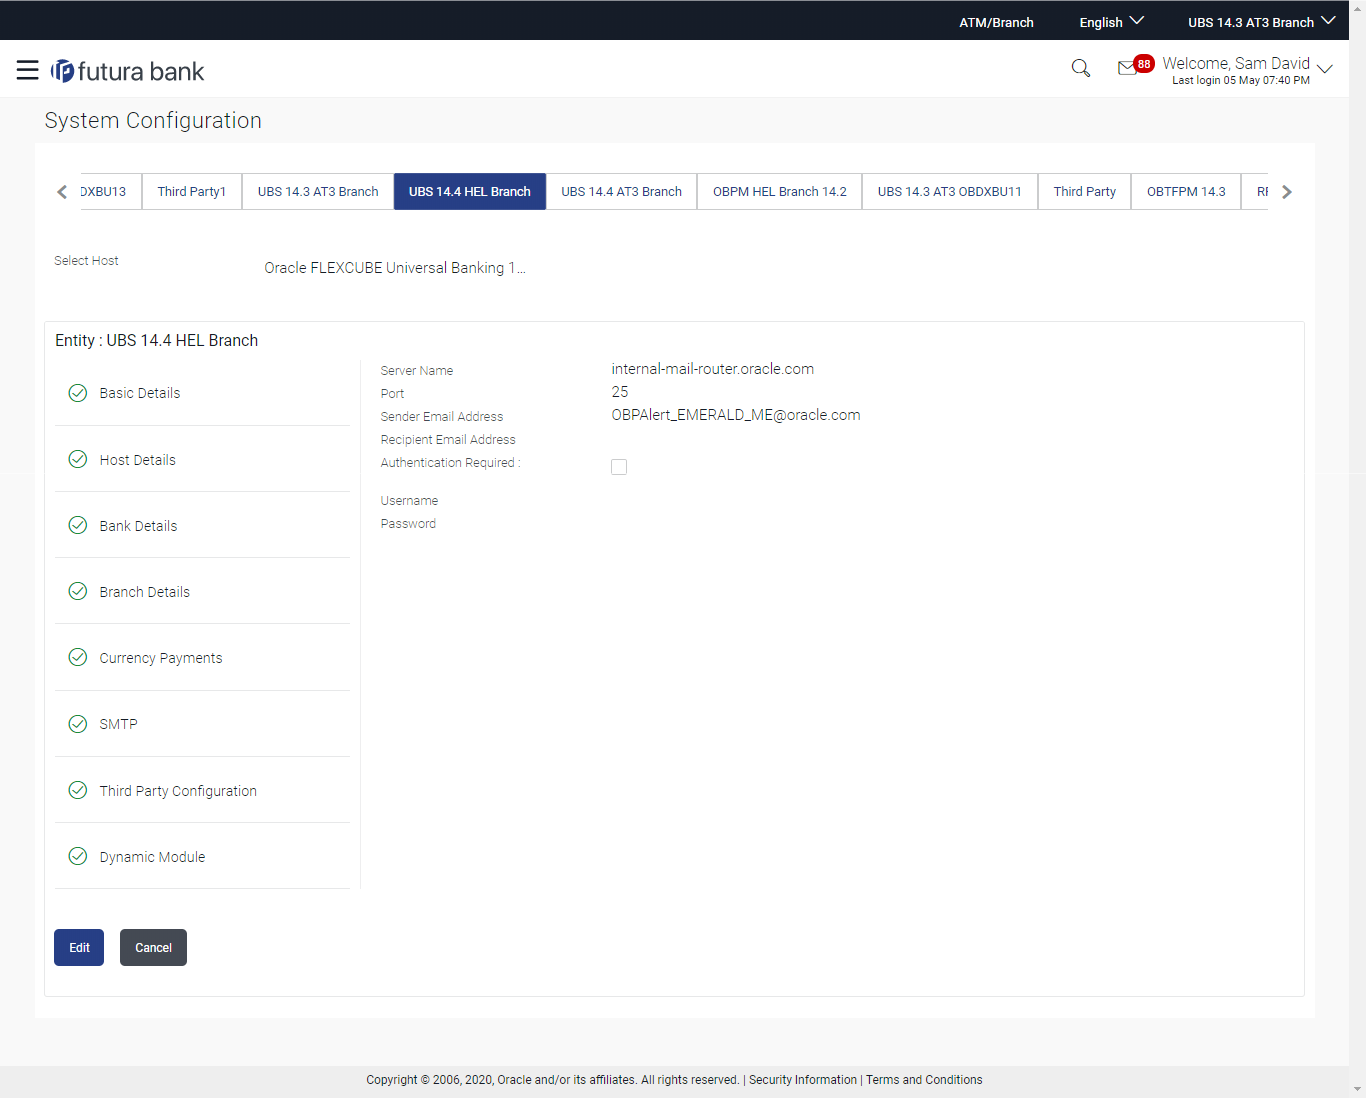Click the vertical page scrollbar
The width and height of the screenshot is (1366, 1098).
point(1357,549)
